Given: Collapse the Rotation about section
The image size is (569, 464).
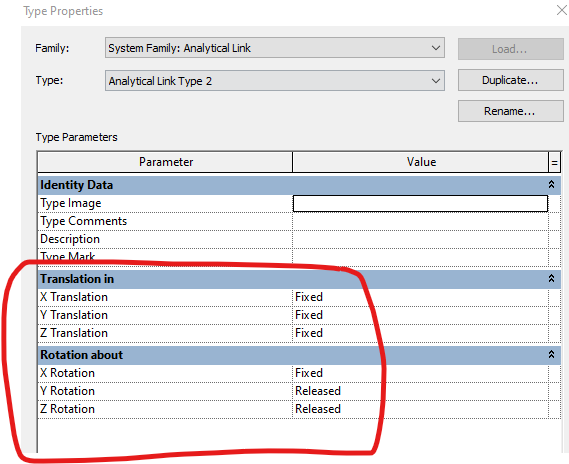Looking at the screenshot, I should pyautogui.click(x=551, y=354).
